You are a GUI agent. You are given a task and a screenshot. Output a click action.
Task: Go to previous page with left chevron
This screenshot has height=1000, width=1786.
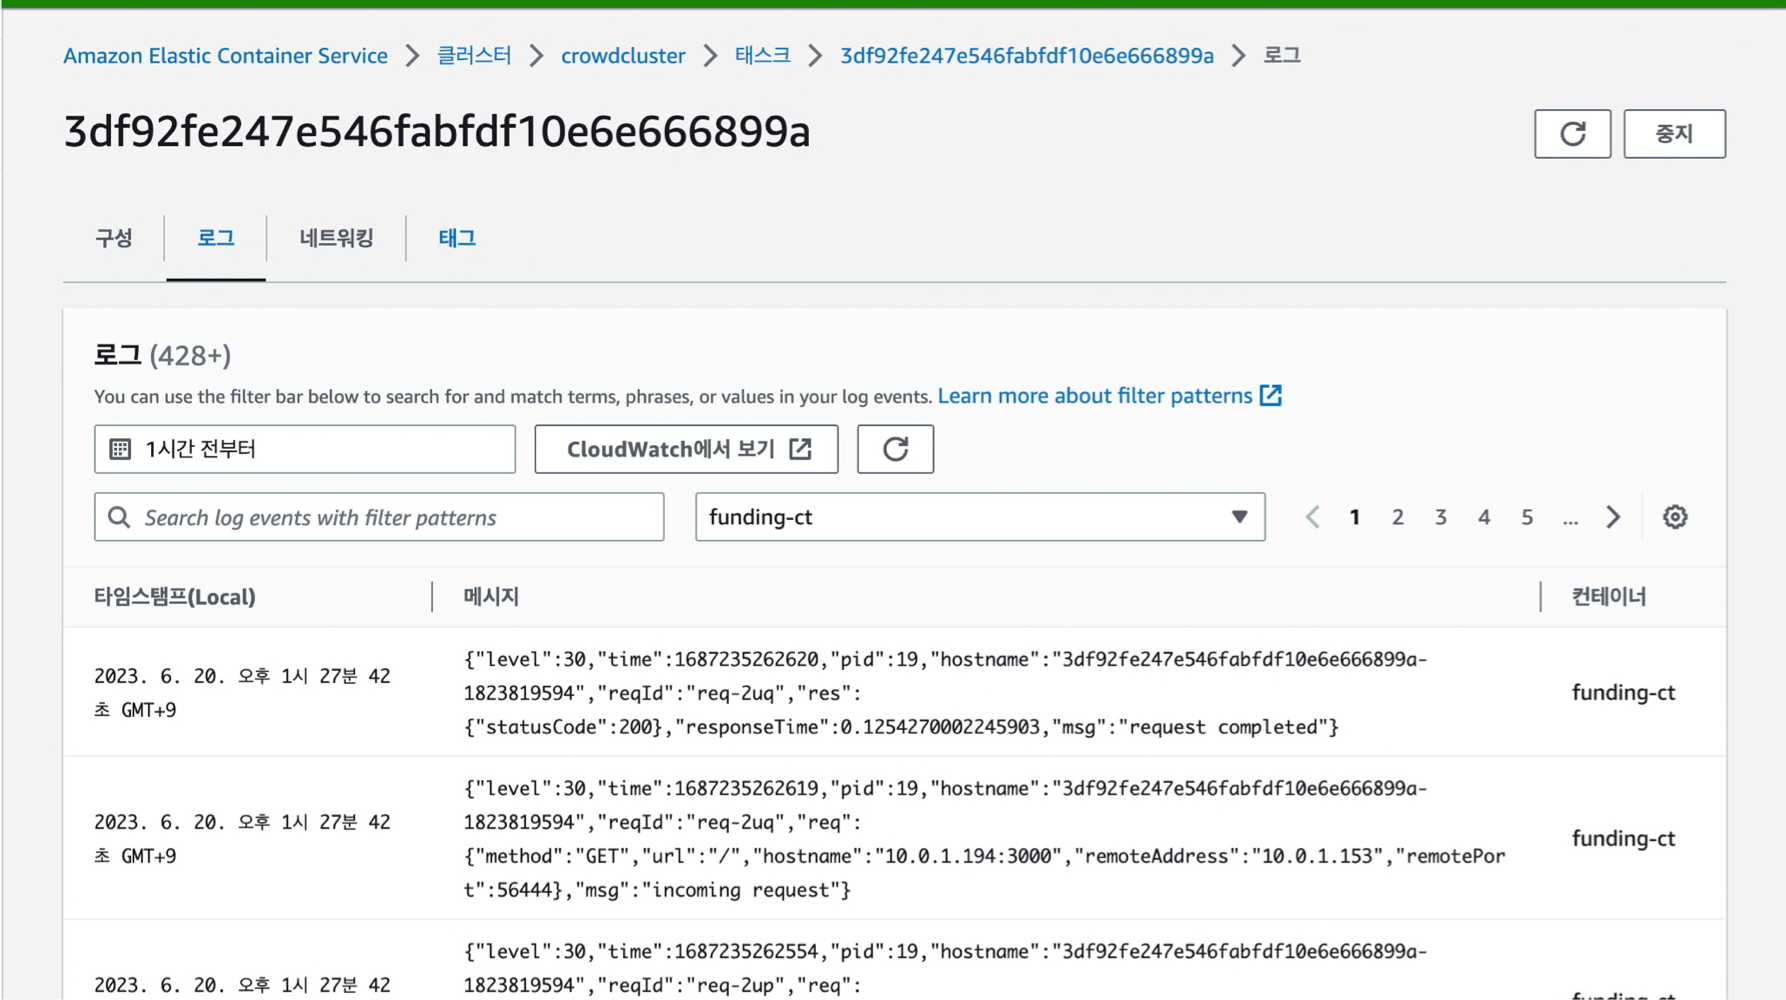point(1313,517)
